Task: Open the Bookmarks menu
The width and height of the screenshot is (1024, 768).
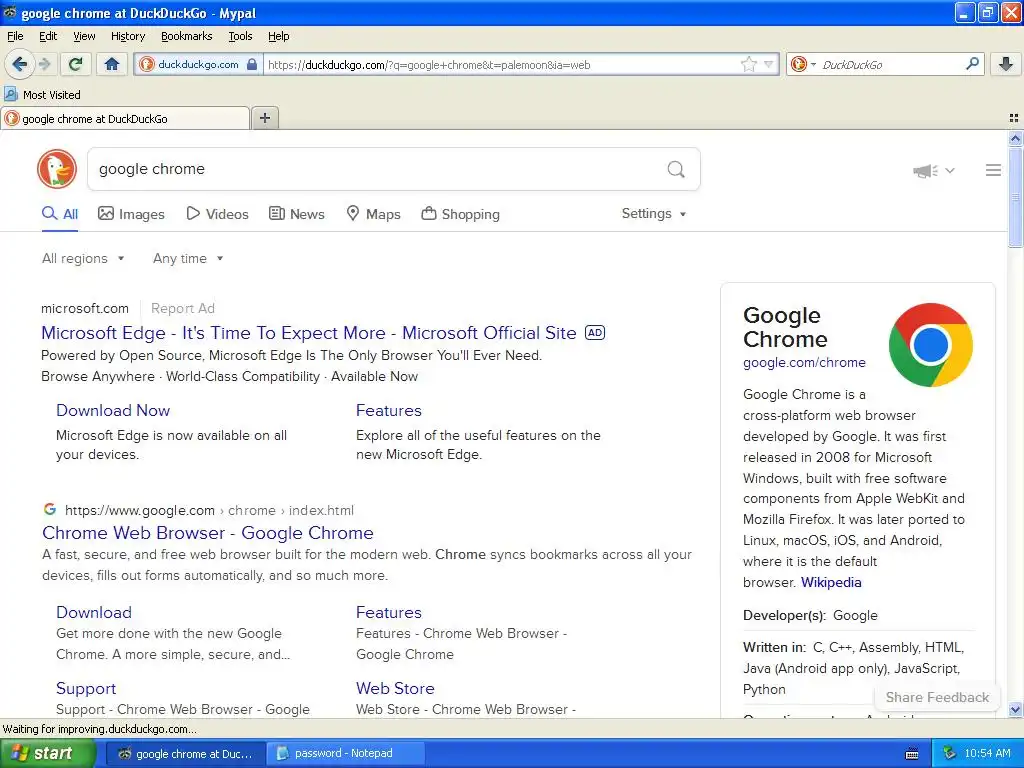Action: pos(186,36)
